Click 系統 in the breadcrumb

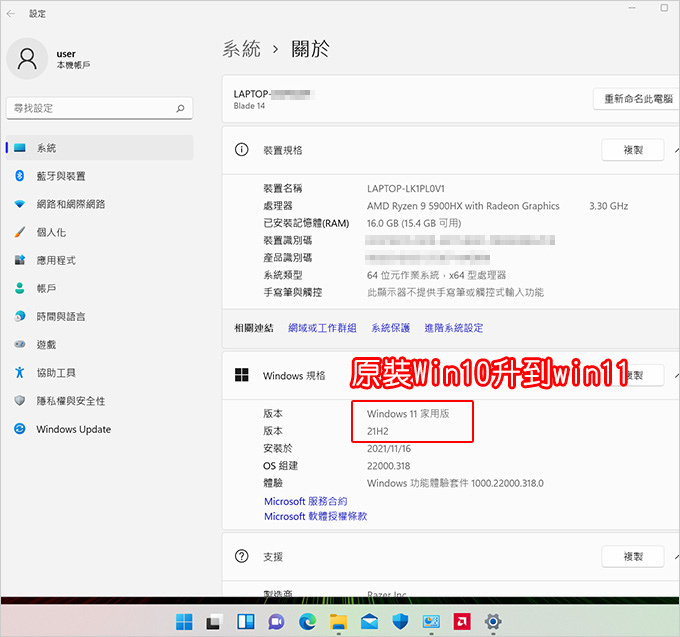pyautogui.click(x=242, y=49)
